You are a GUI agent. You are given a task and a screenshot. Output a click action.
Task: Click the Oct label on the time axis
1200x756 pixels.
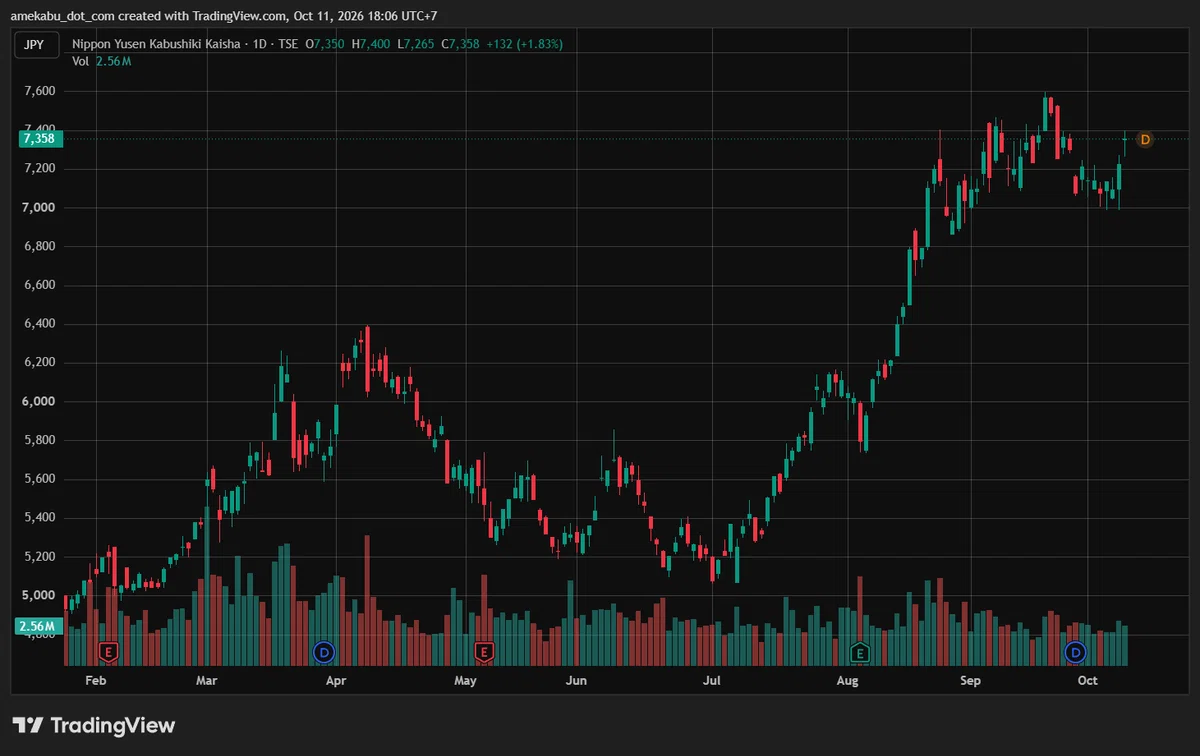(x=1088, y=682)
